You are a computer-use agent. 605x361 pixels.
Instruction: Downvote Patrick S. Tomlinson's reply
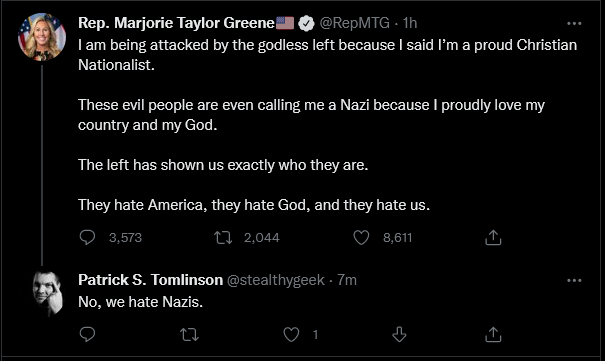pyautogui.click(x=399, y=334)
